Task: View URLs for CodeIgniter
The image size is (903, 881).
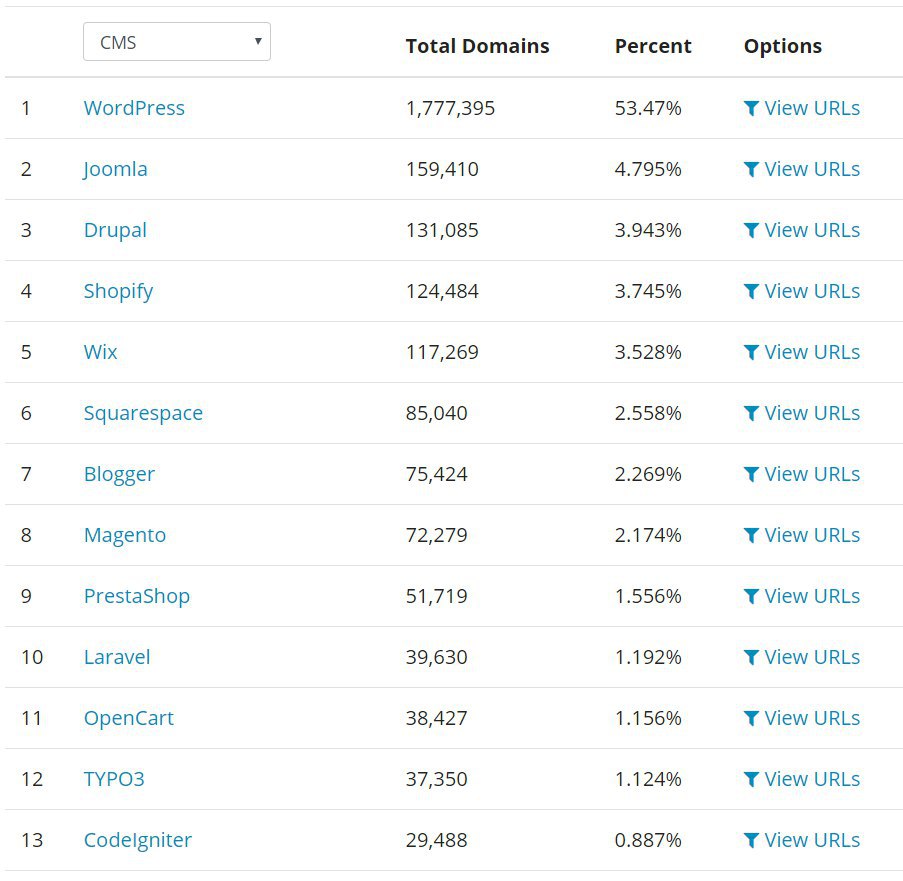Action: coord(802,840)
